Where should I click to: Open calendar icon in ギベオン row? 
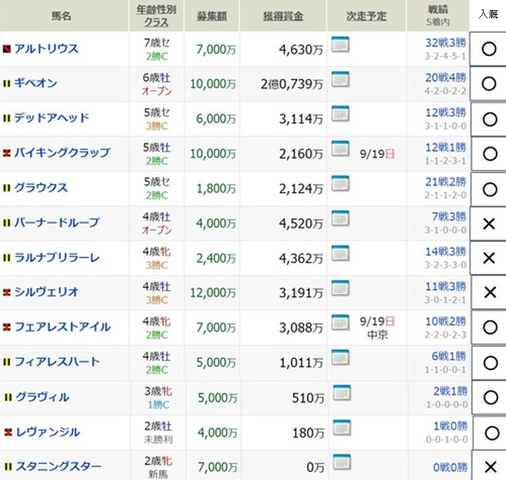click(x=340, y=79)
